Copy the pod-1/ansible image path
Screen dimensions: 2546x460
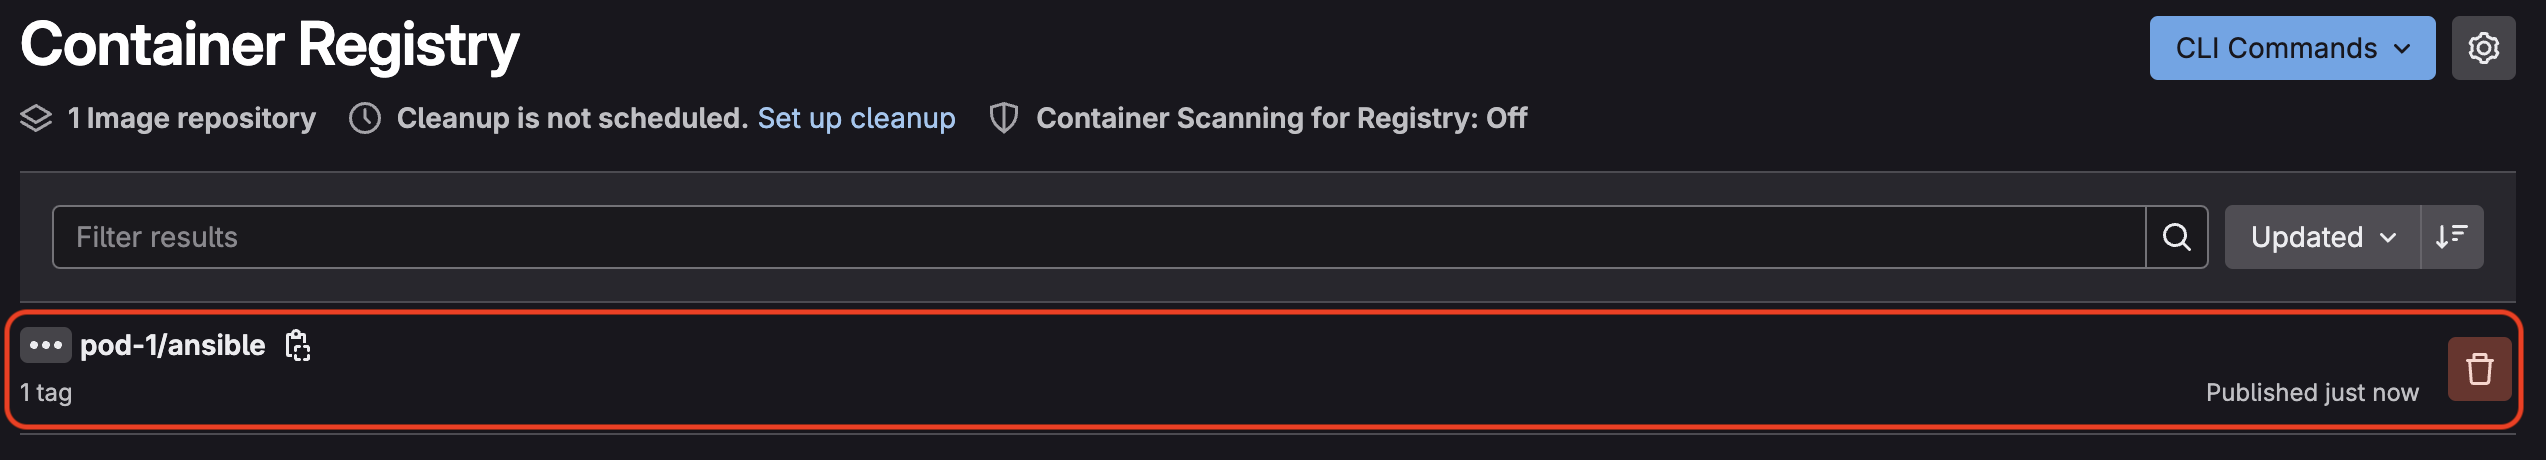297,345
